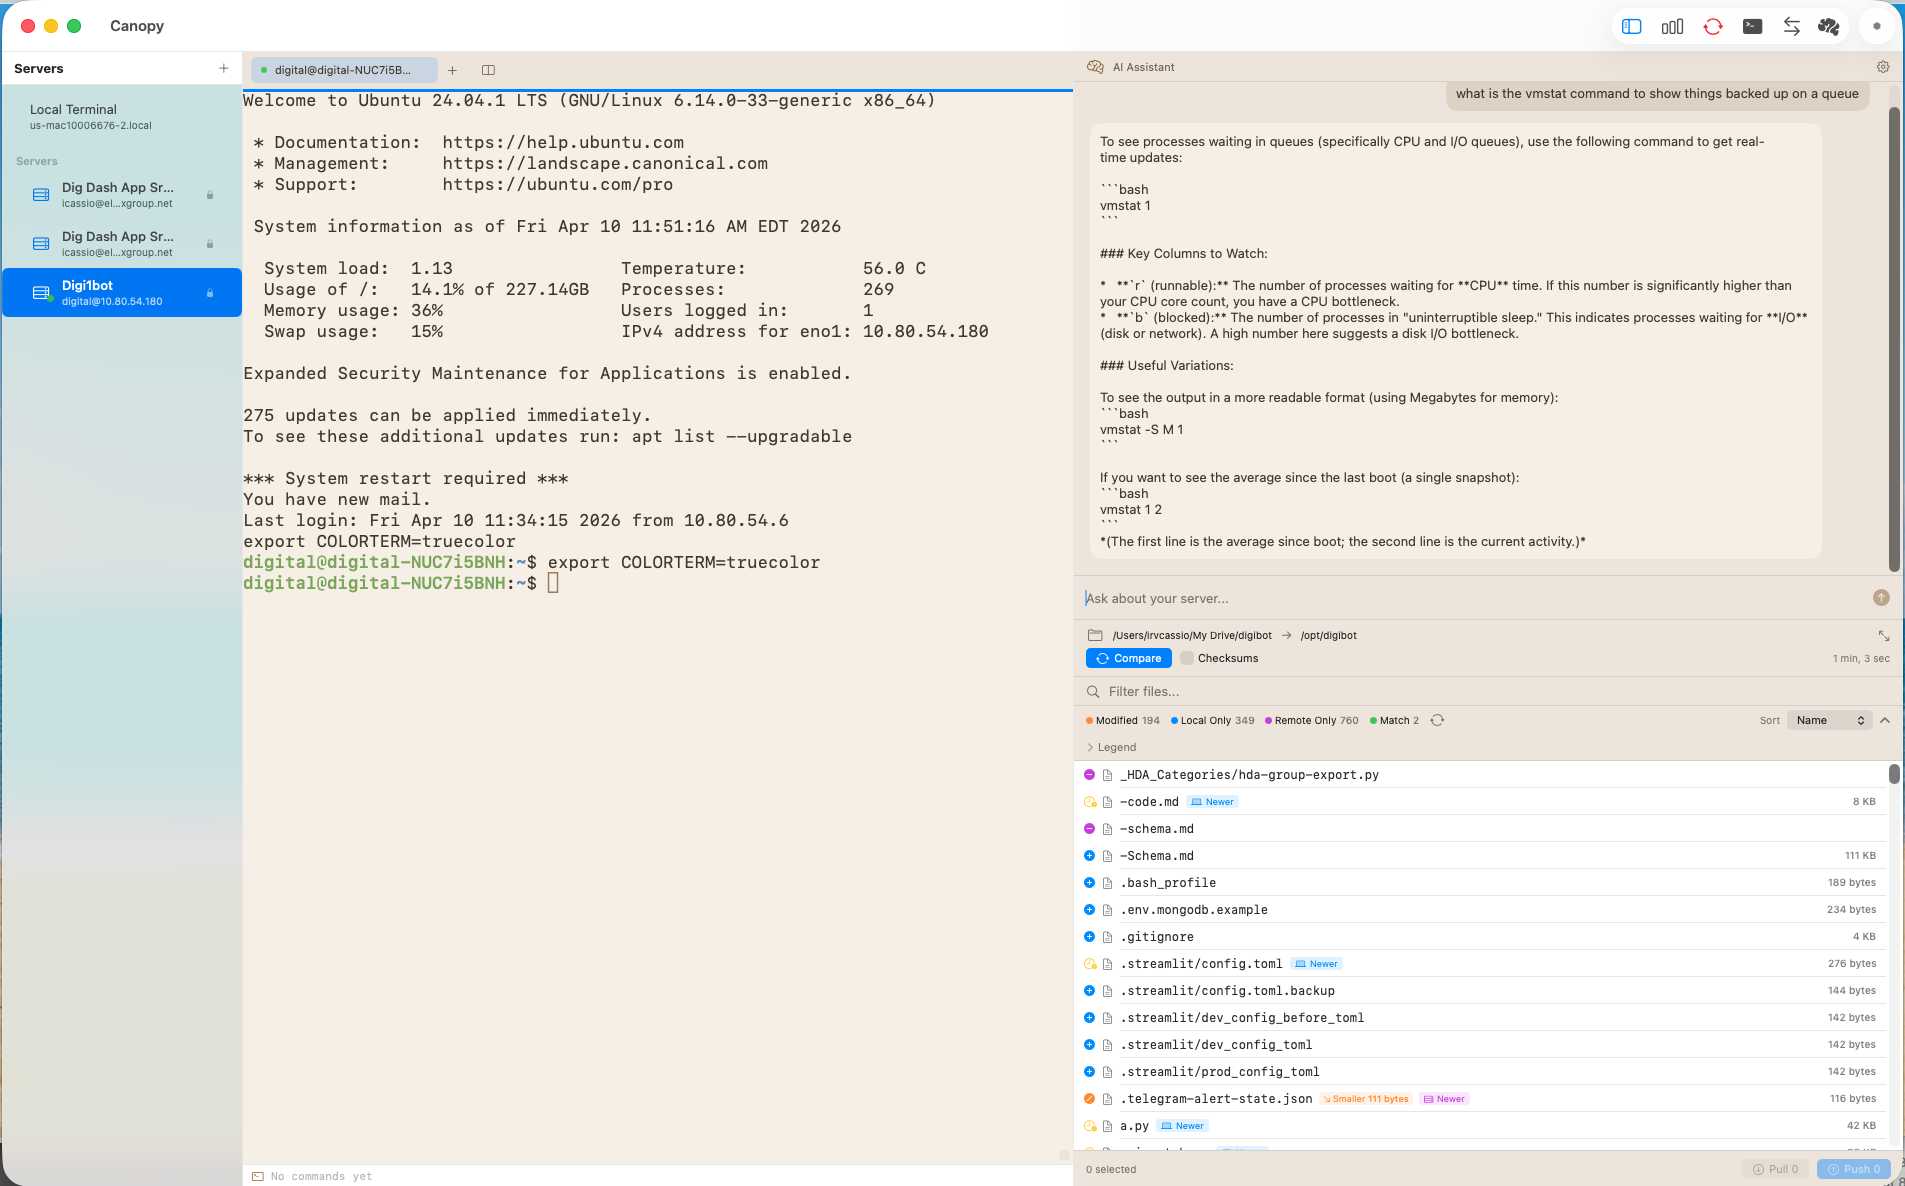This screenshot has height=1186, width=1905.
Task: Click the remote-only icon for -schema.md
Action: point(1090,829)
